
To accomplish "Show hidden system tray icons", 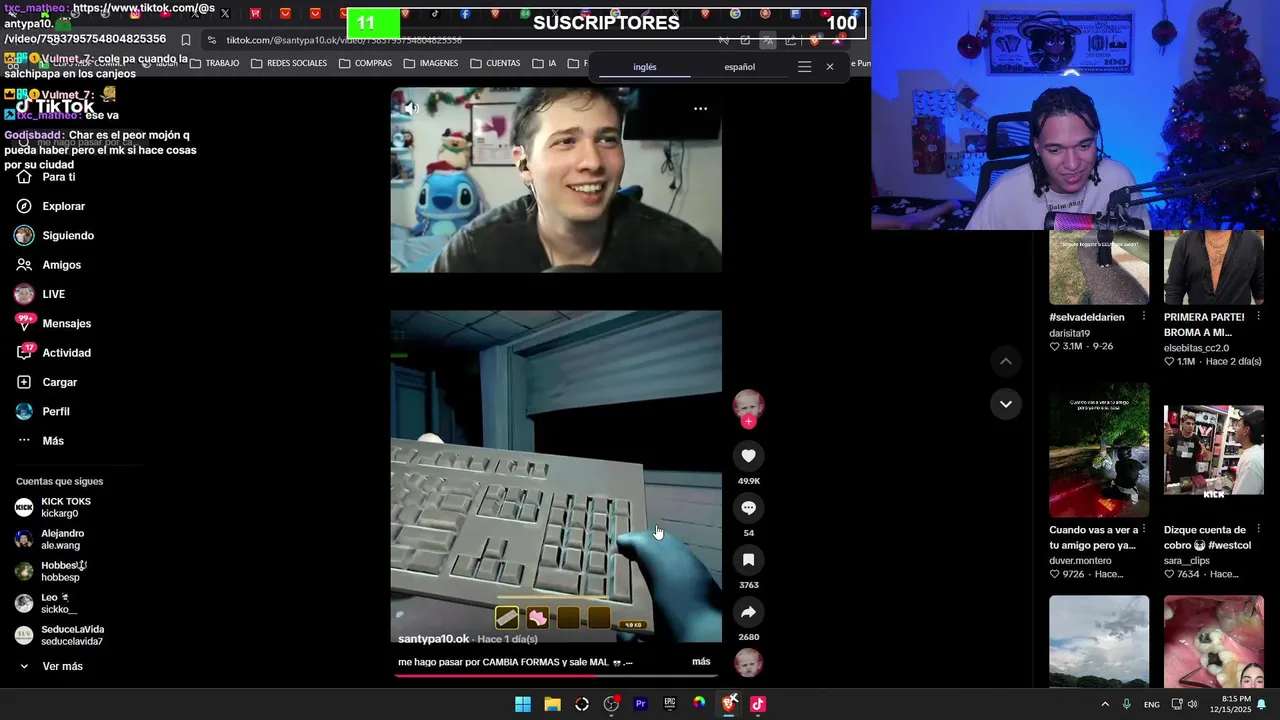I will pos(1105,704).
